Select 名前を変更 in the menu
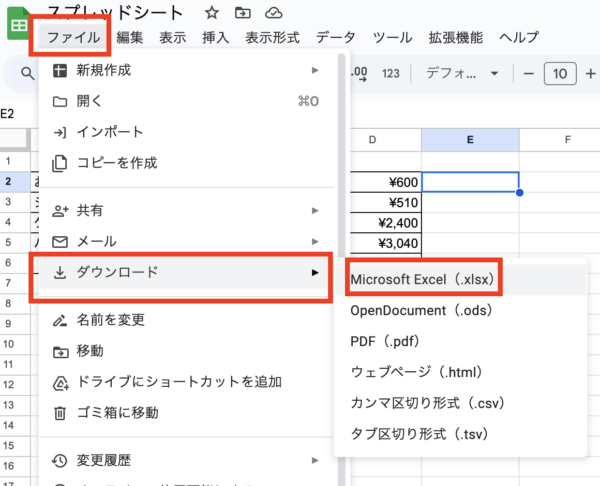600x486 pixels. 186,320
